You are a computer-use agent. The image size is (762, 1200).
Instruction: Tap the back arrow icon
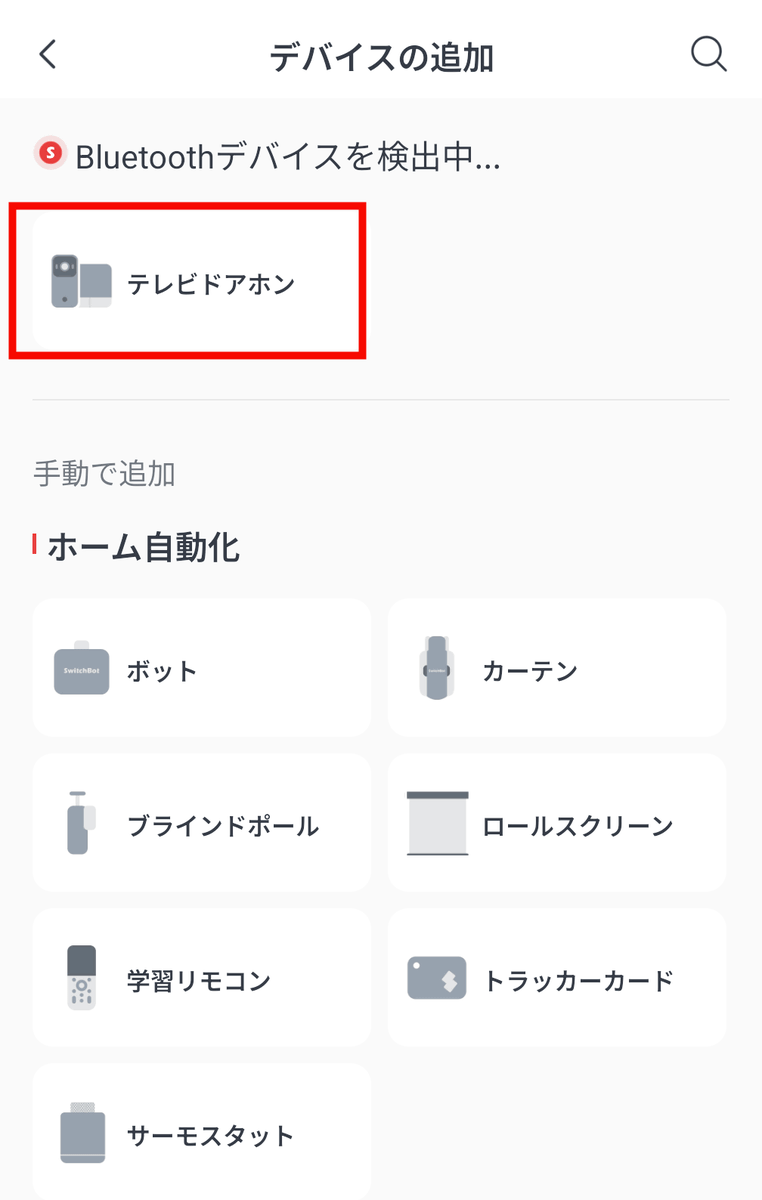(48, 55)
